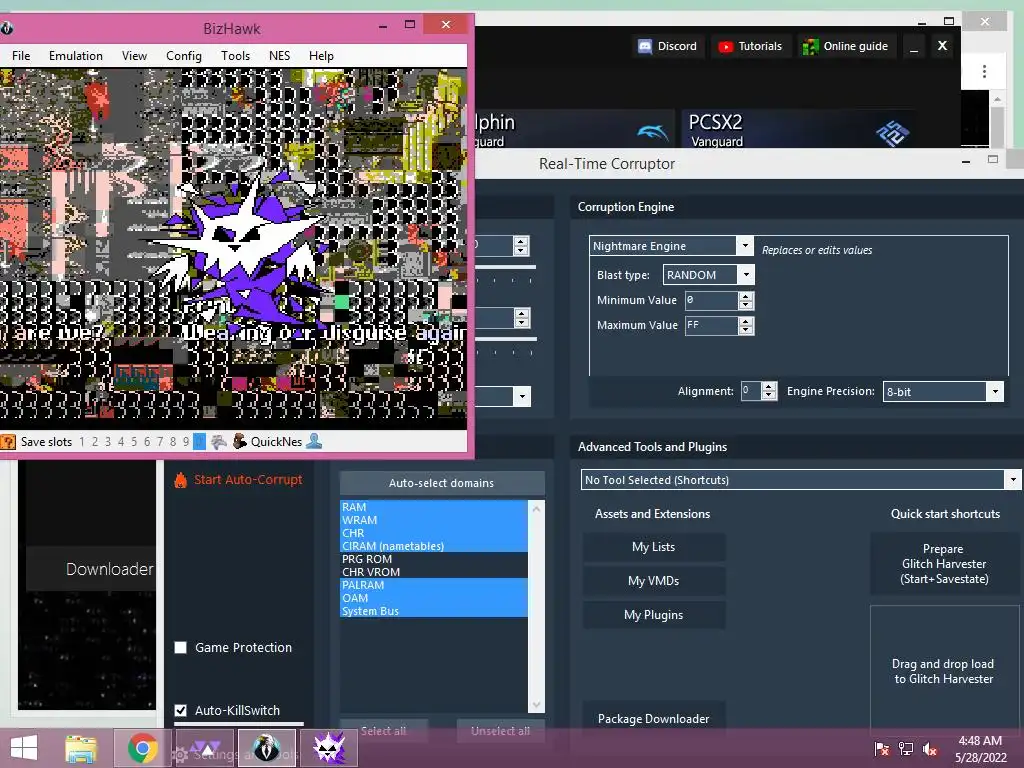The width and height of the screenshot is (1024, 768).
Task: Click the Action Center flag tray icon
Action: tap(882, 749)
